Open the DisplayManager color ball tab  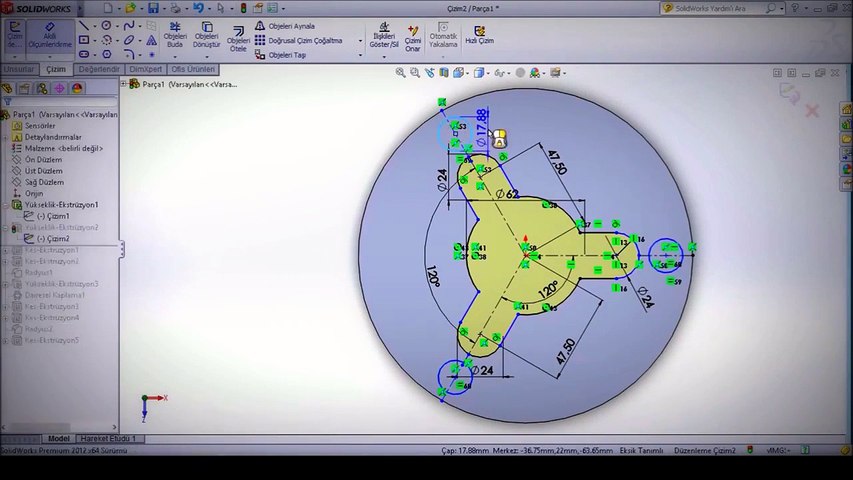click(77, 88)
